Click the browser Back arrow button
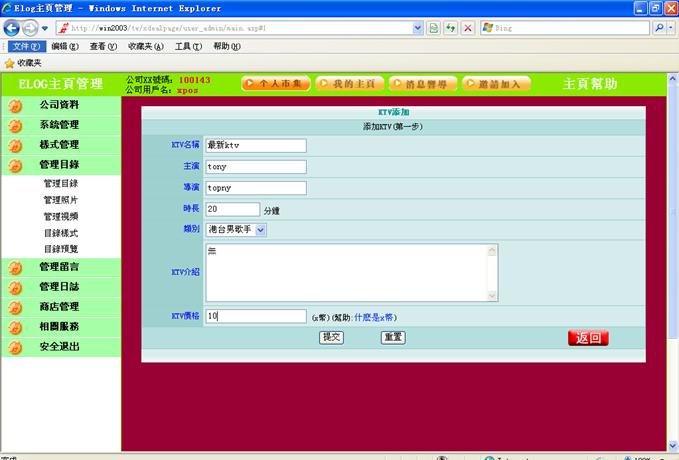The width and height of the screenshot is (679, 460). click(13, 28)
